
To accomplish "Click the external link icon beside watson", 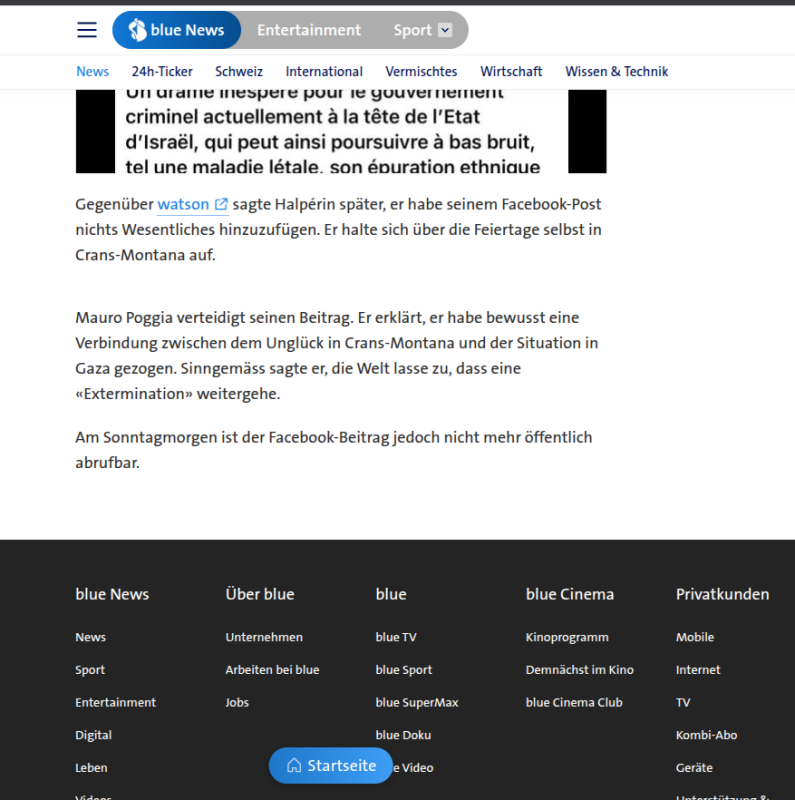I will pyautogui.click(x=221, y=204).
